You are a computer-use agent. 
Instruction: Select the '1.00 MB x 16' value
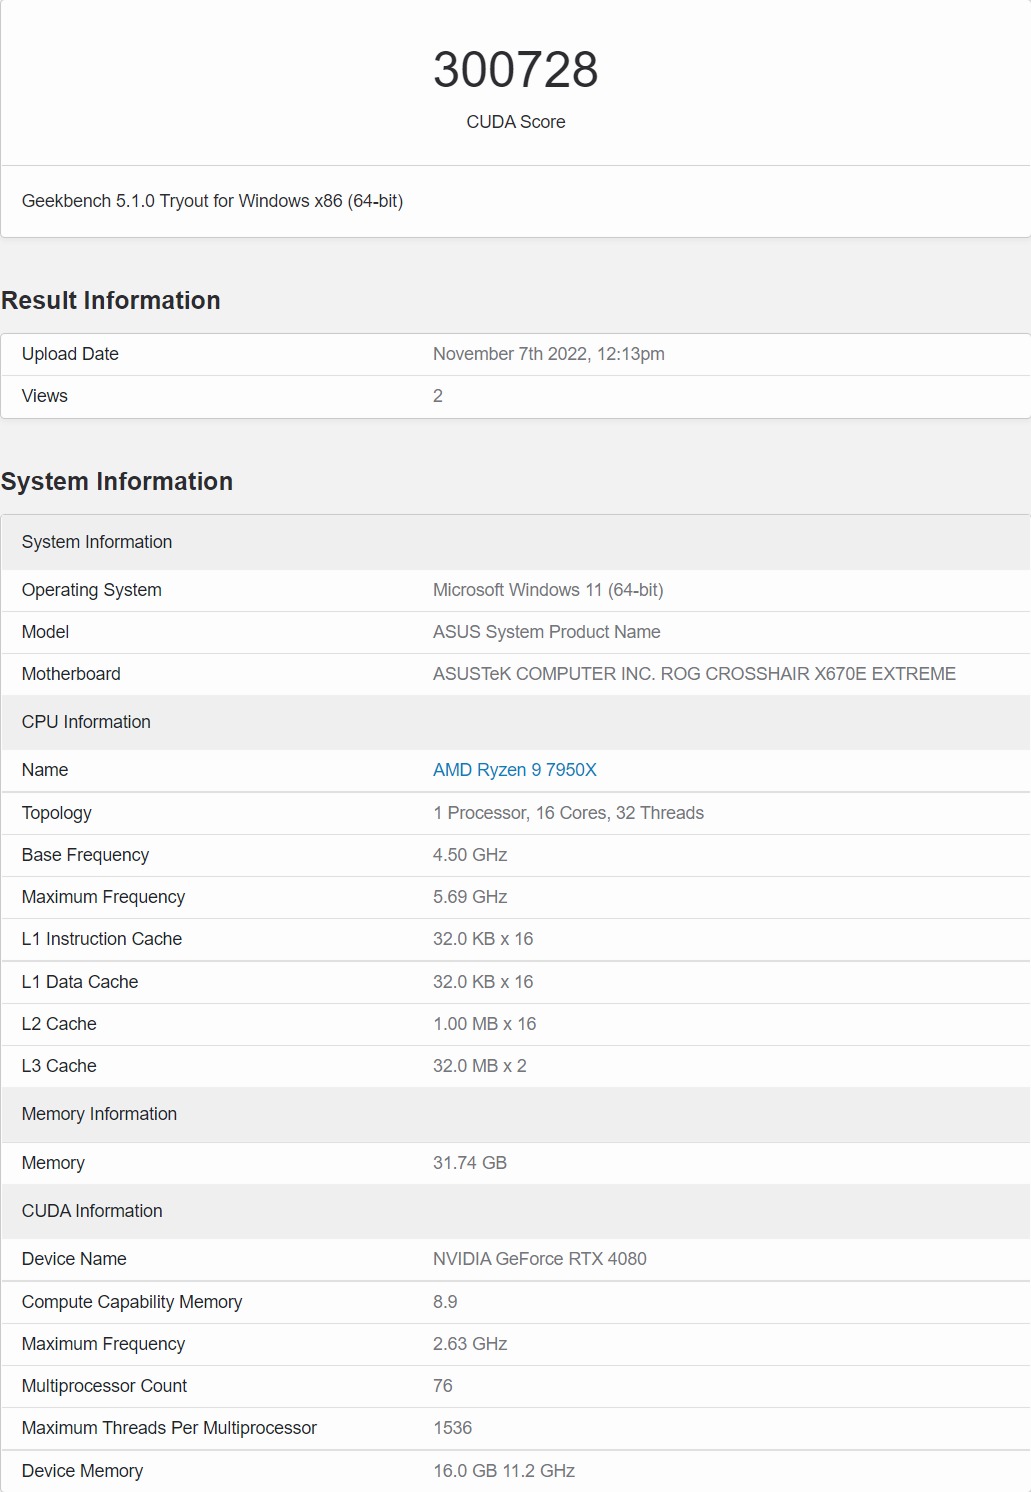(484, 1024)
